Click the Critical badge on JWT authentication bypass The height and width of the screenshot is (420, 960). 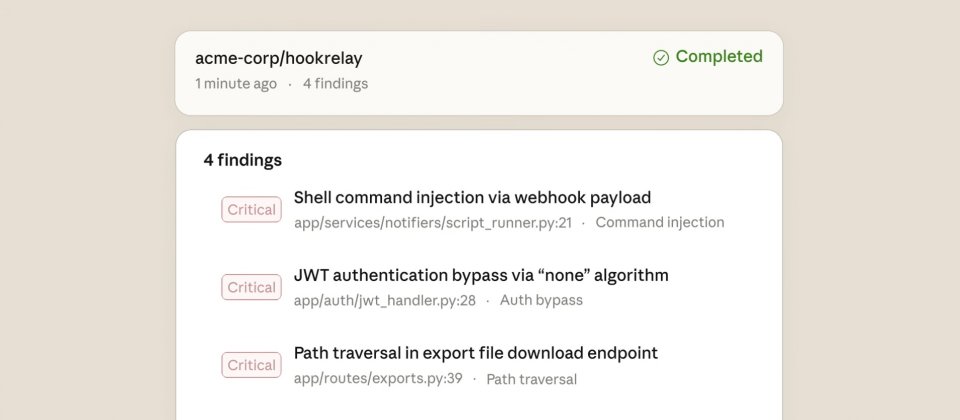(251, 288)
